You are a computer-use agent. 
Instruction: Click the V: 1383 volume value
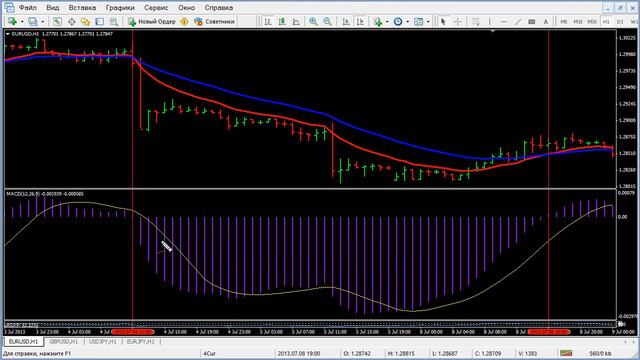527,353
